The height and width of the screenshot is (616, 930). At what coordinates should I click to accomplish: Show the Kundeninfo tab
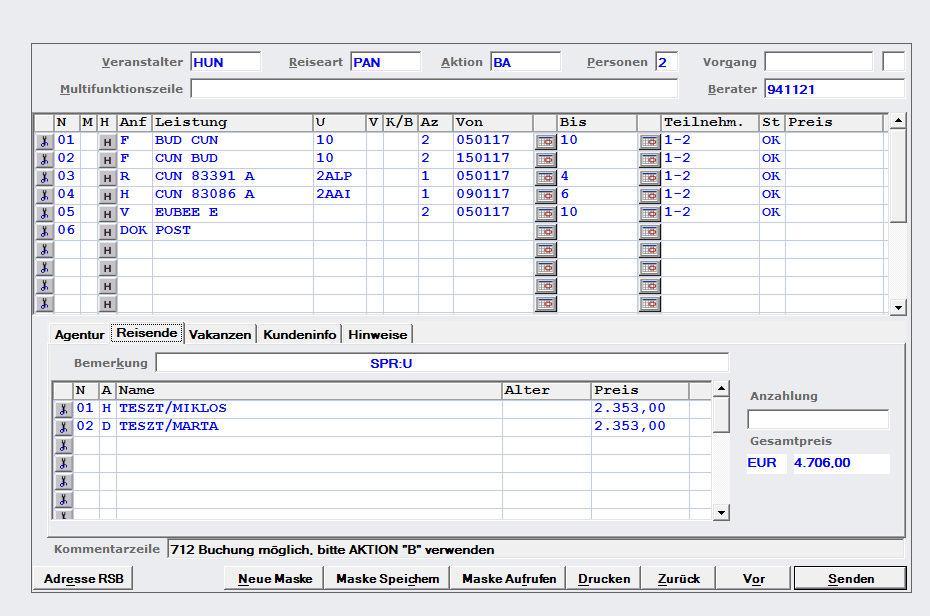(300, 334)
